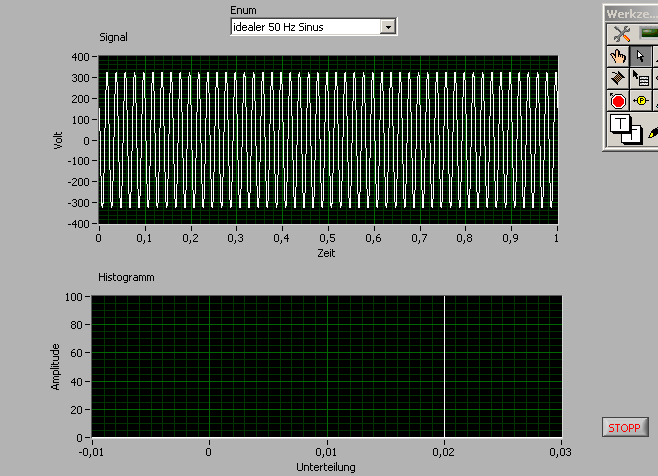The width and height of the screenshot is (658, 476).
Task: Click the 1 end marker on Zeit axis
Action: pyautogui.click(x=556, y=238)
